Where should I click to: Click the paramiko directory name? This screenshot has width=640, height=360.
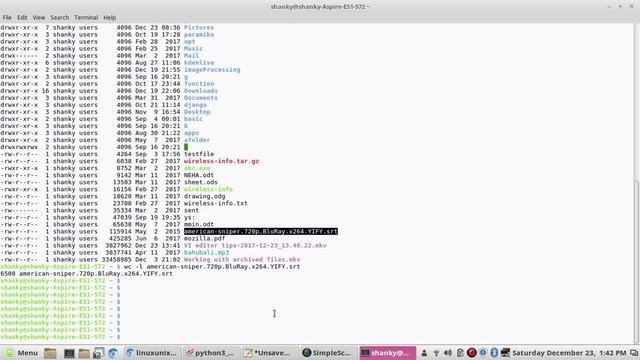click(x=199, y=35)
